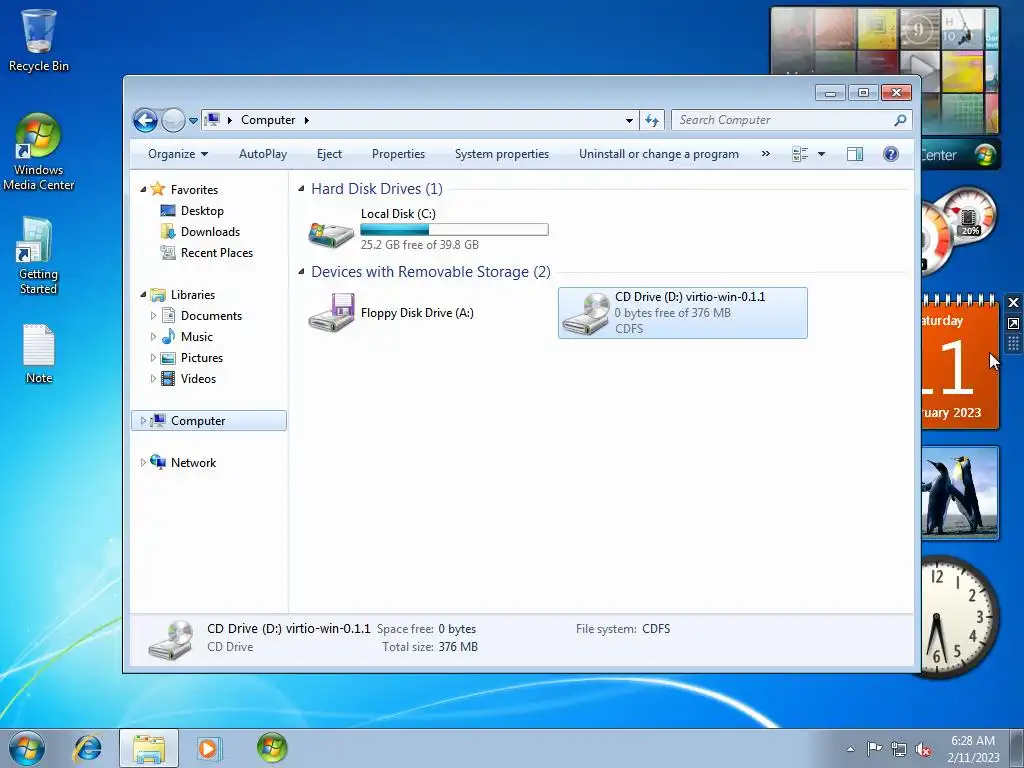
Task: Select the Videos library
Action: [198, 379]
